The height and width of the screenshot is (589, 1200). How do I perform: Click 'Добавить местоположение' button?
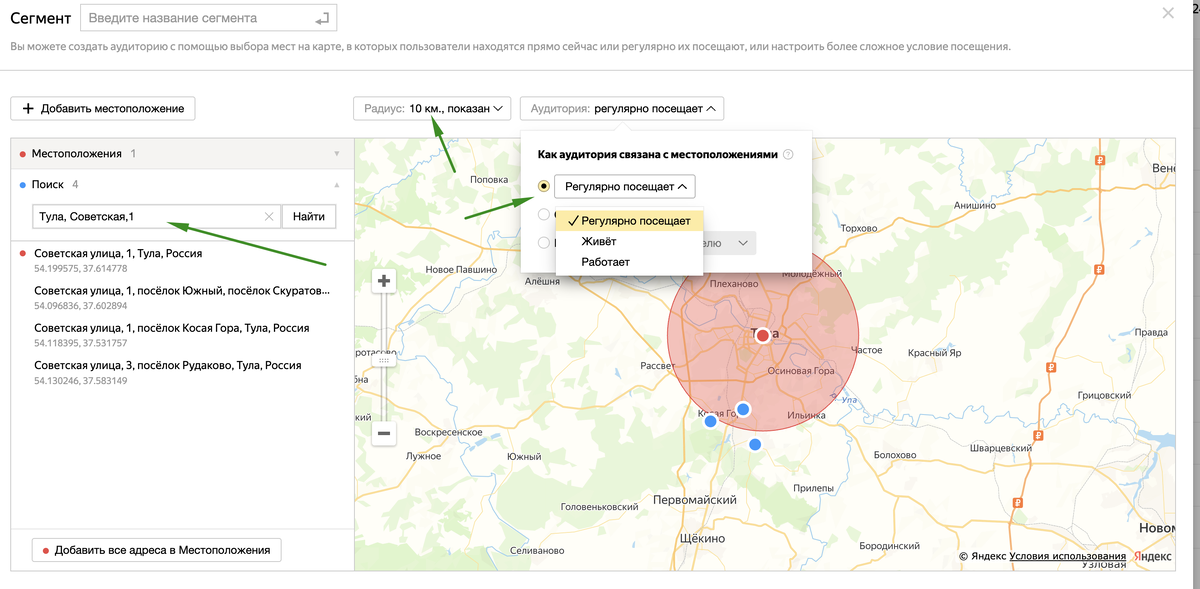[103, 108]
